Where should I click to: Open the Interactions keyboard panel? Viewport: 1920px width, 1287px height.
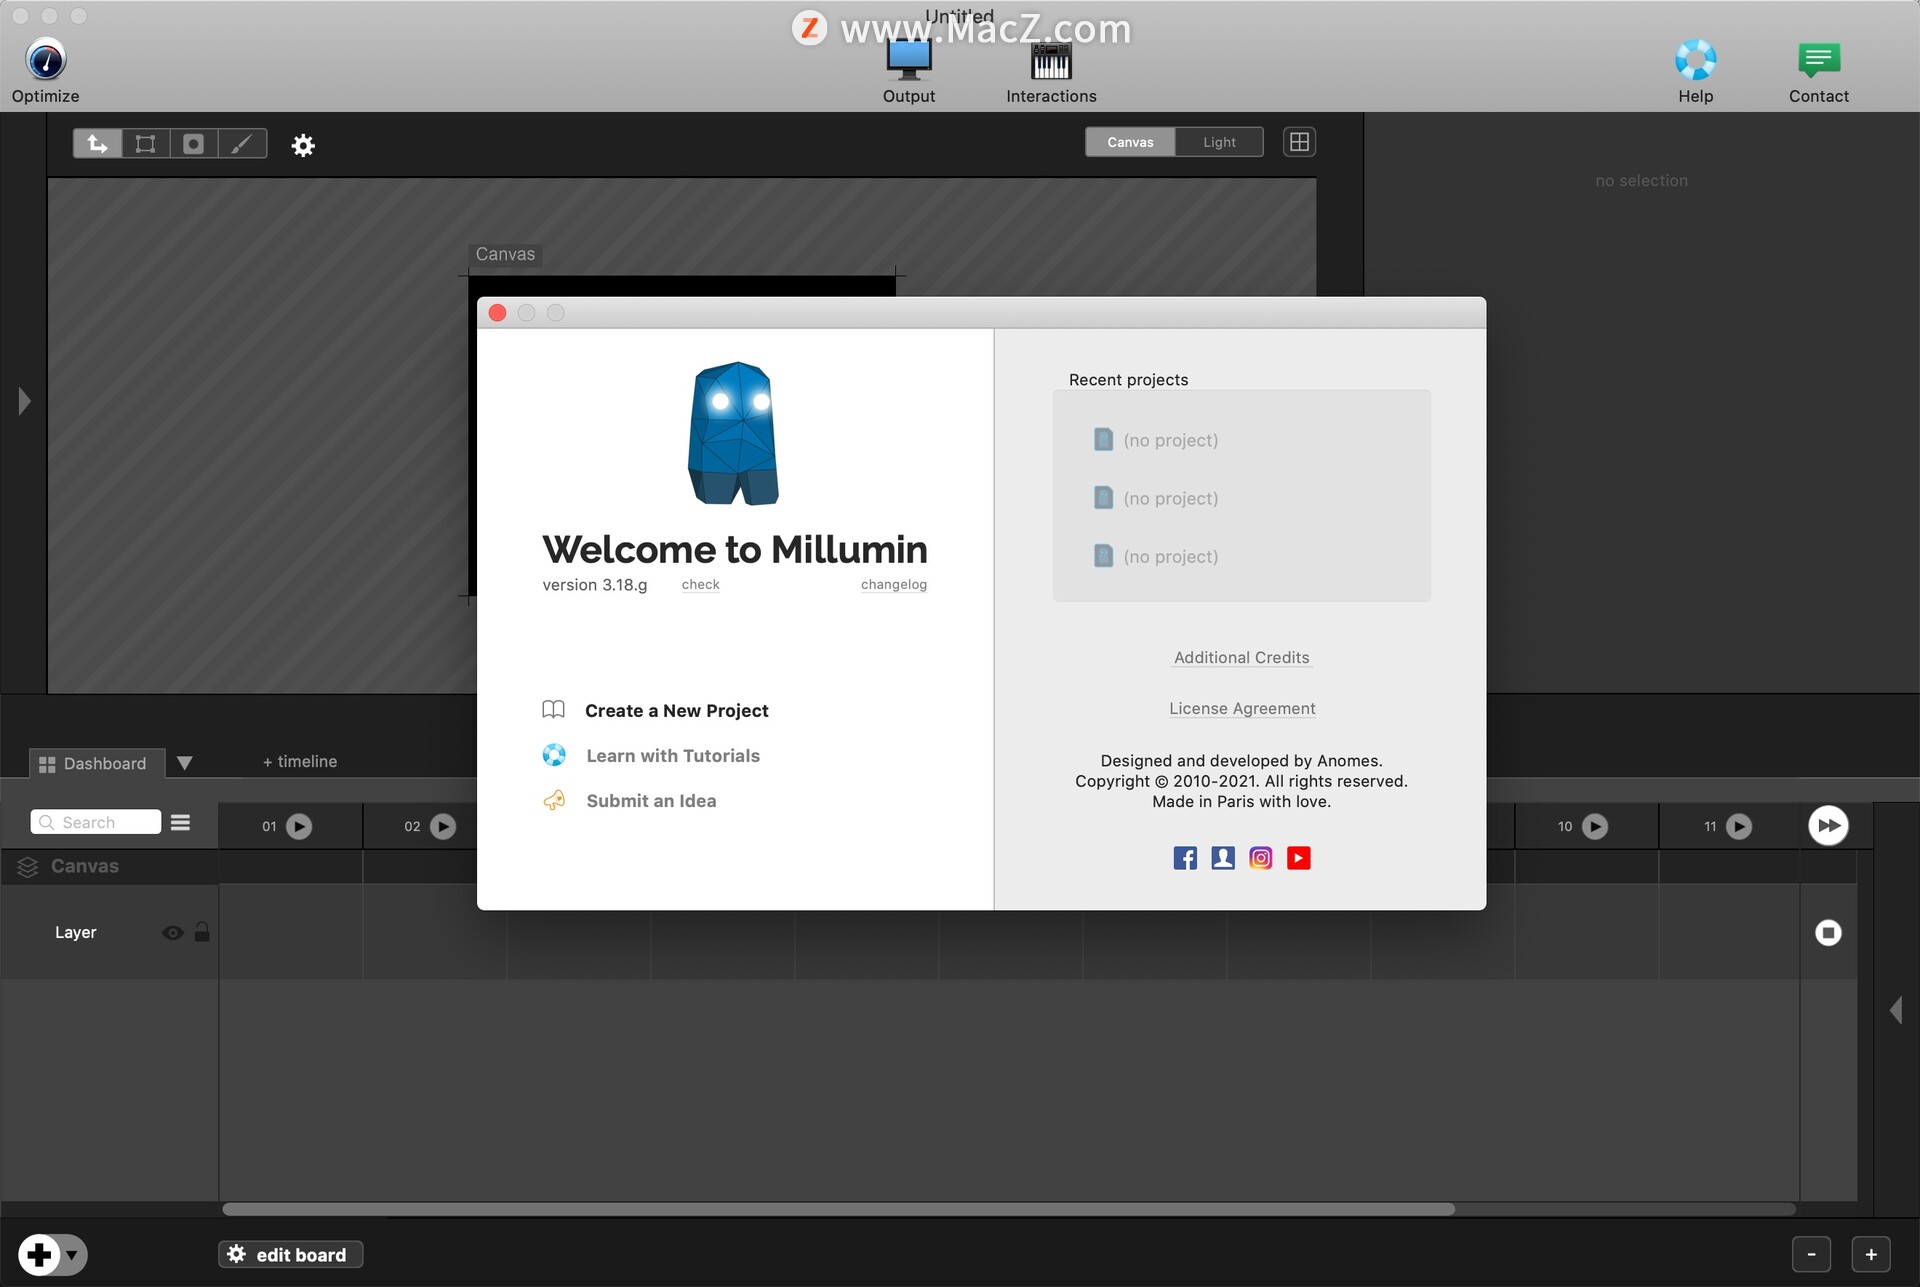[x=1051, y=72]
